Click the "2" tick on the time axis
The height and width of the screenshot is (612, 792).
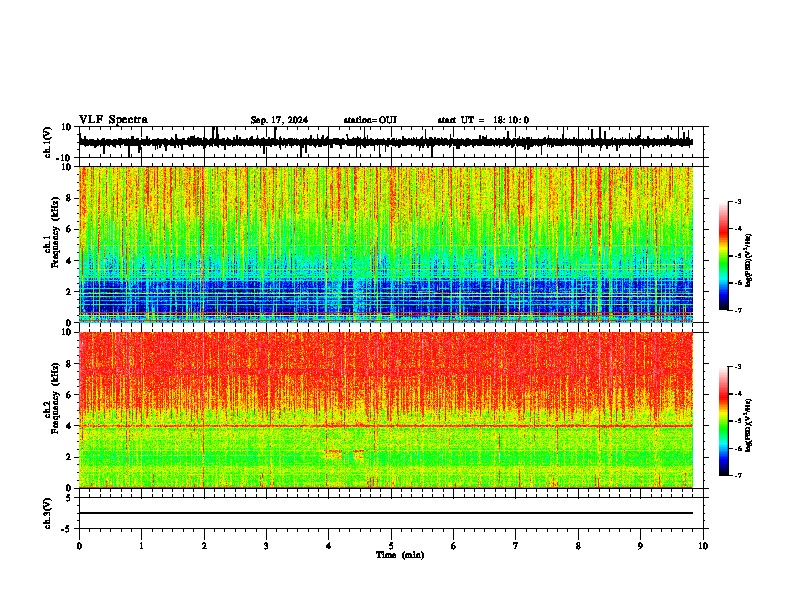(x=204, y=546)
